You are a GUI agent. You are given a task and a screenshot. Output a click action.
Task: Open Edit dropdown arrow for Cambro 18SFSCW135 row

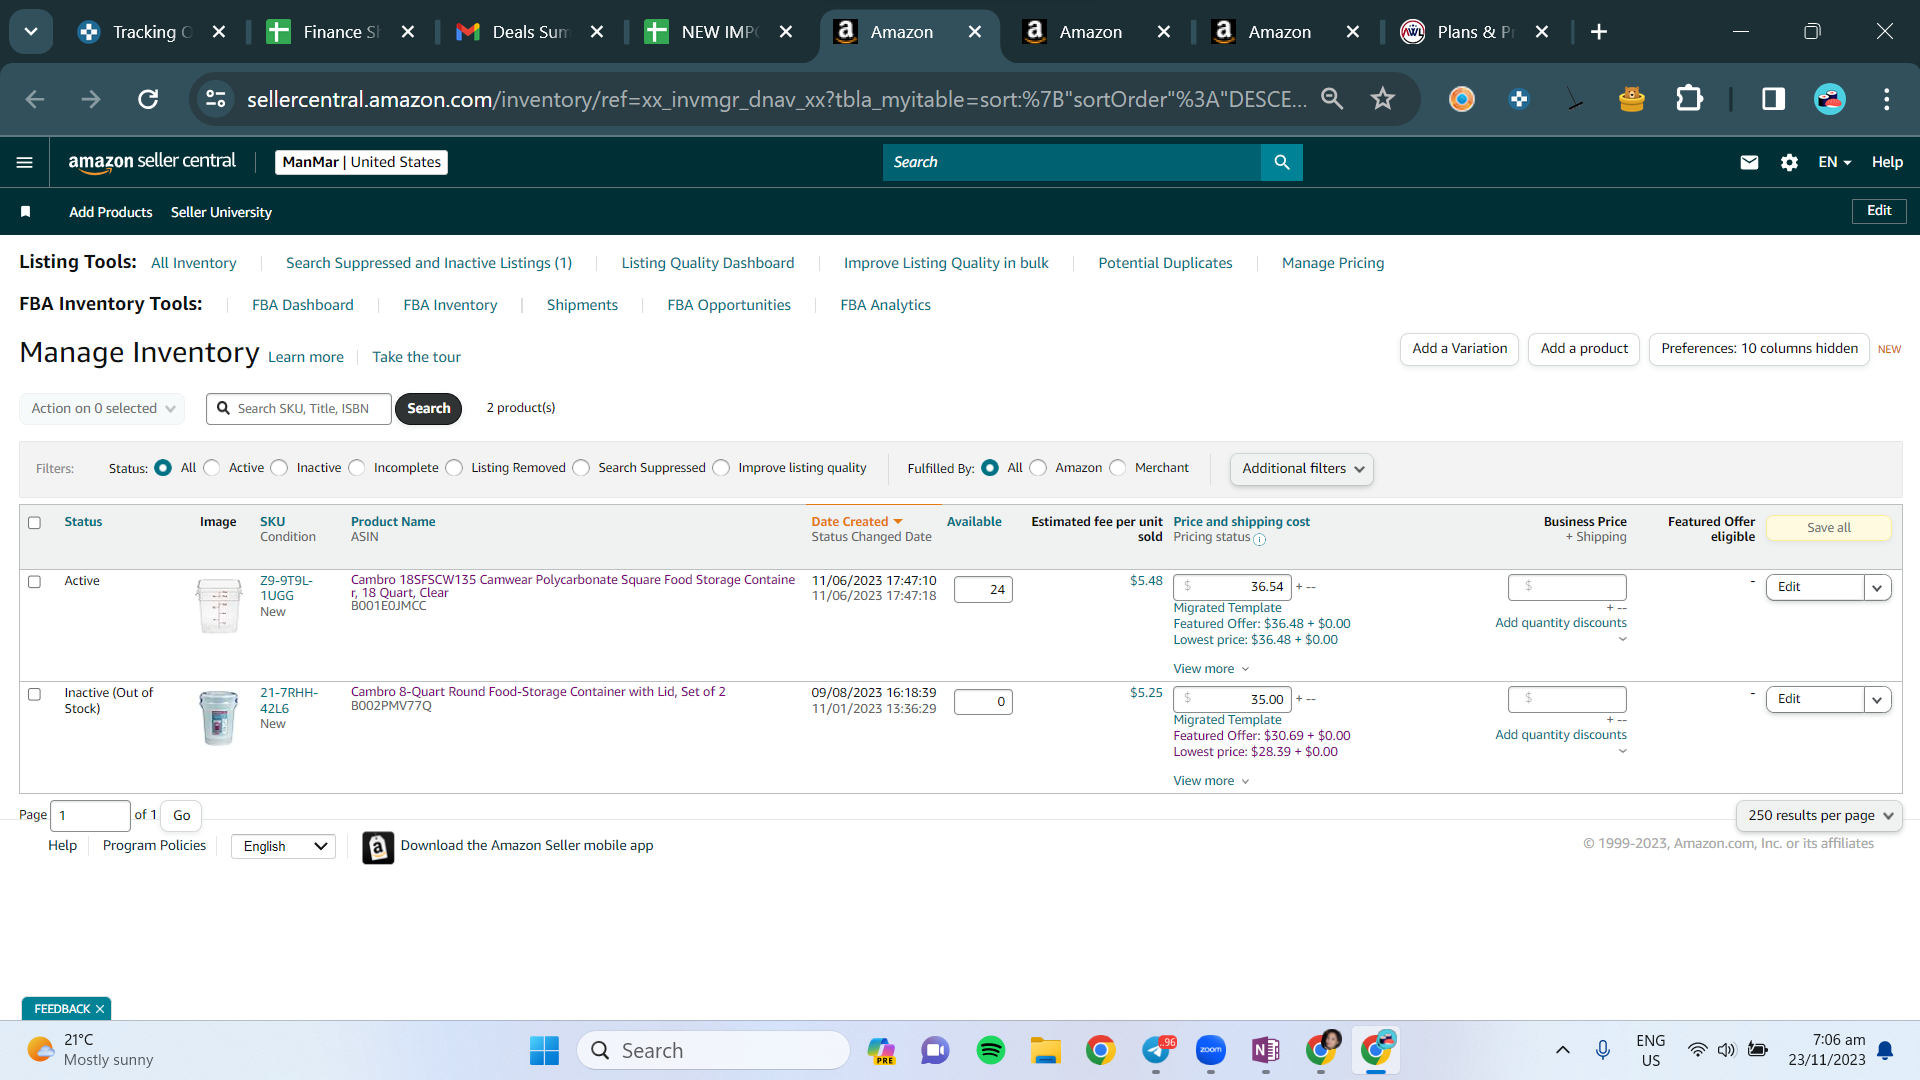tap(1878, 588)
